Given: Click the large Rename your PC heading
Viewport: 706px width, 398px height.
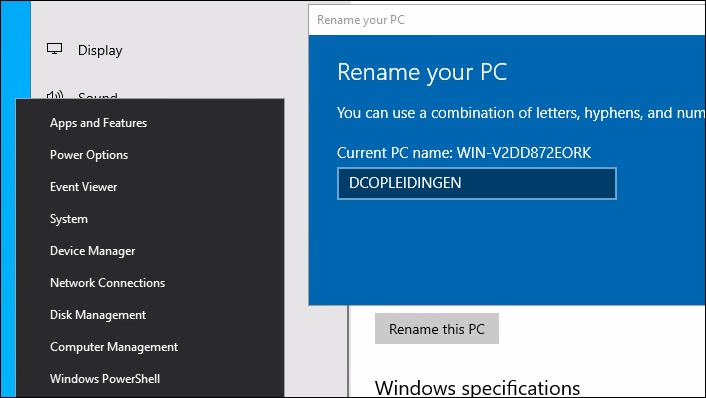Looking at the screenshot, I should tap(422, 72).
